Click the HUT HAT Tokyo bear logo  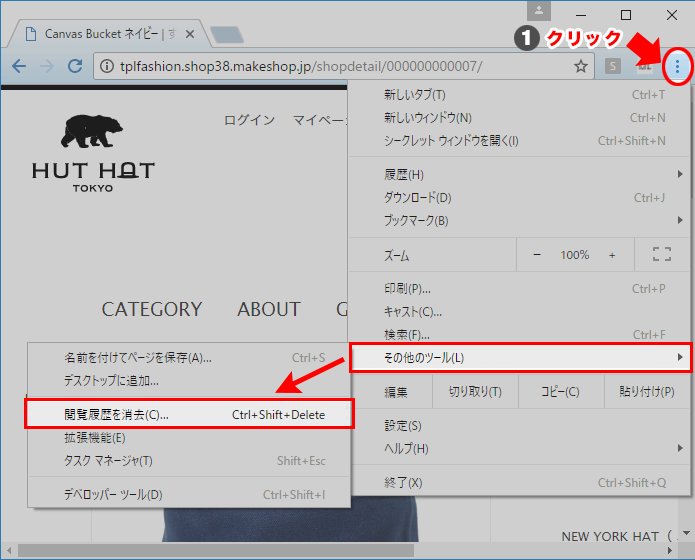(93, 153)
